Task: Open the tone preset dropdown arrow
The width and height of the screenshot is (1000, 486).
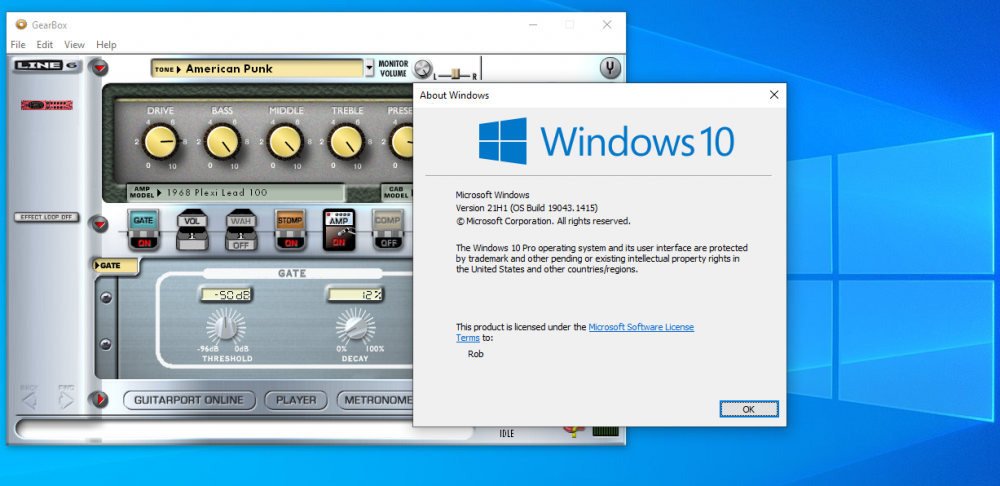Action: [x=369, y=68]
